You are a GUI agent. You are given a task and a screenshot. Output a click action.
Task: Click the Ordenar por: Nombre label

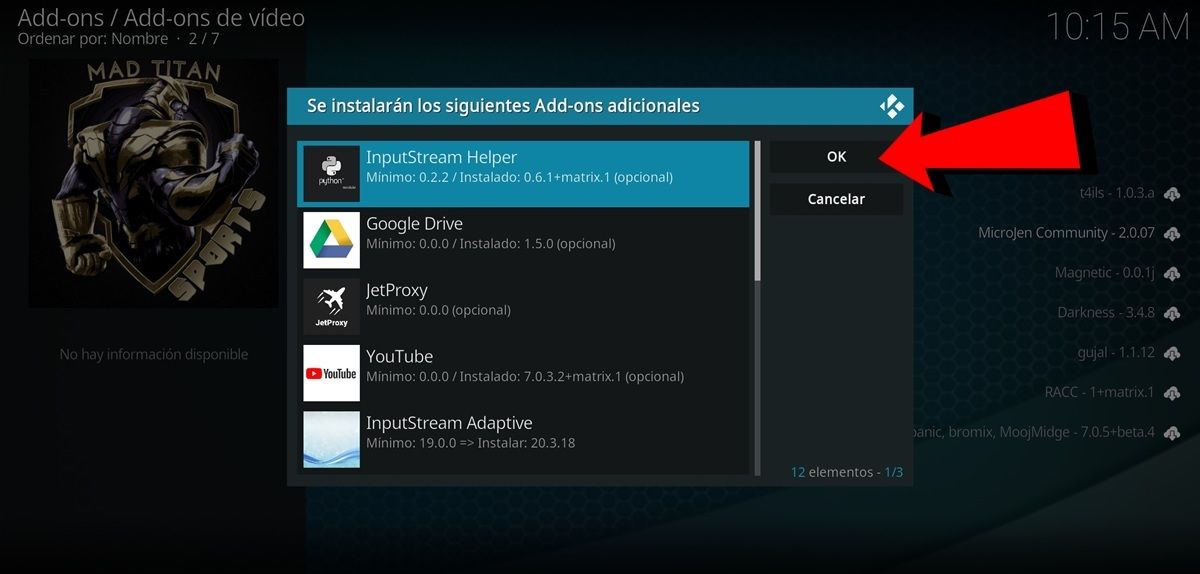tap(93, 39)
